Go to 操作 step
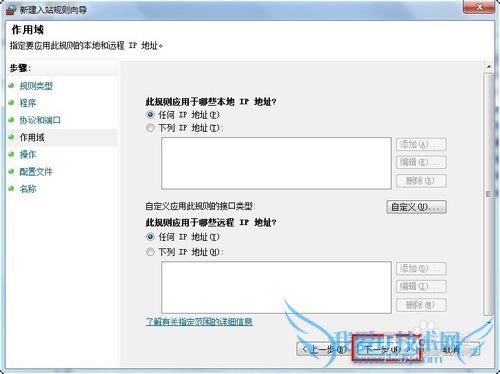This screenshot has height=374, width=500. (x=28, y=154)
